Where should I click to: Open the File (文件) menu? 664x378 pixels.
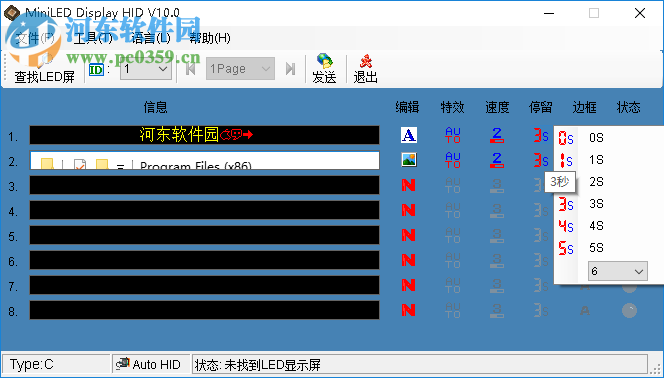click(x=35, y=38)
